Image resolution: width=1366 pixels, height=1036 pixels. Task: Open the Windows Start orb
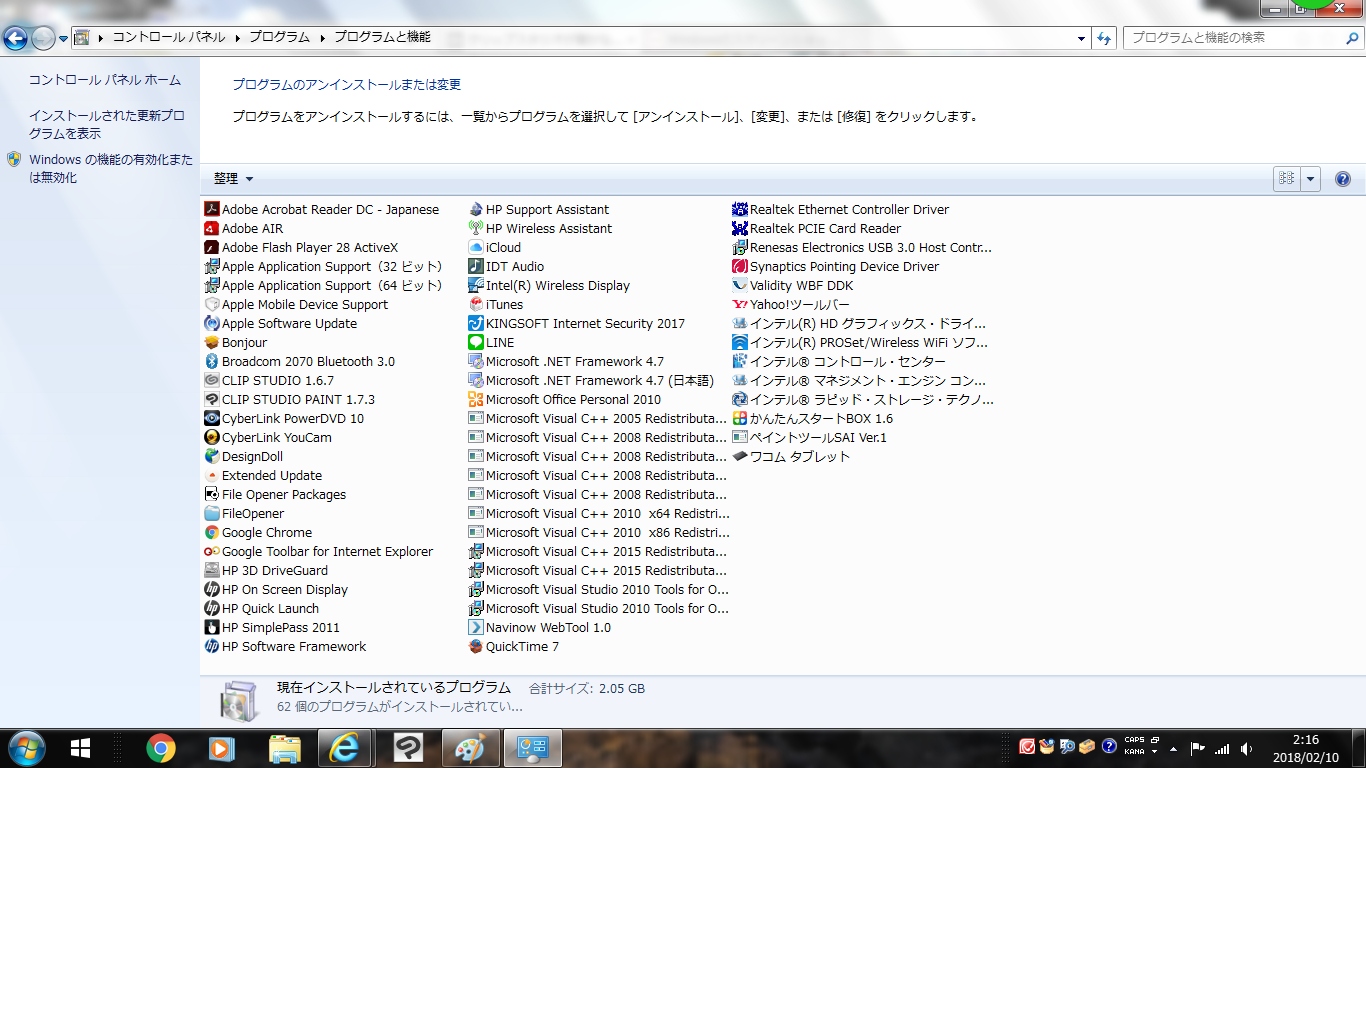pyautogui.click(x=27, y=748)
